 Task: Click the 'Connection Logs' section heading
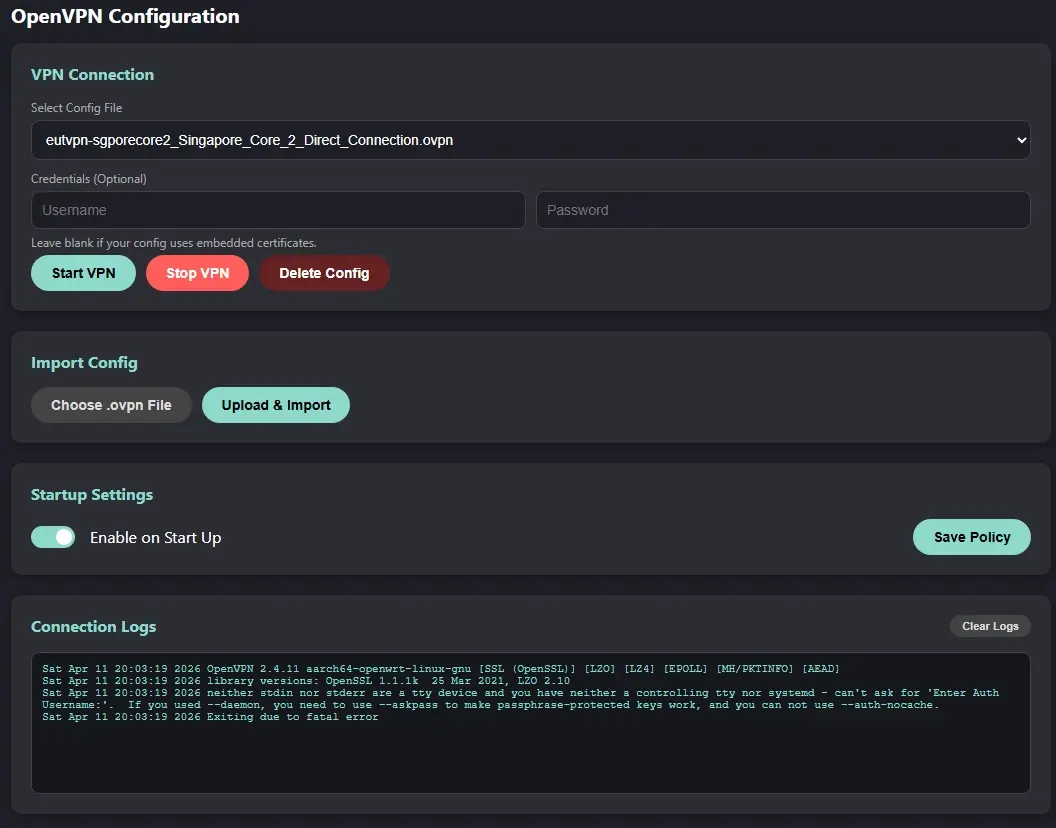pos(94,627)
